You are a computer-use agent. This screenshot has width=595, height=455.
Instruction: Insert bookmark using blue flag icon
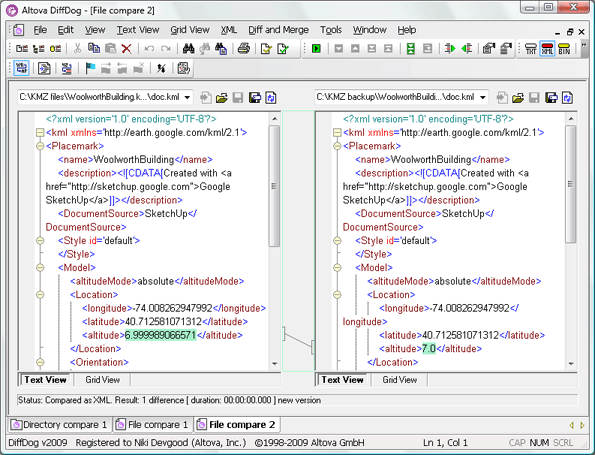click(90, 68)
